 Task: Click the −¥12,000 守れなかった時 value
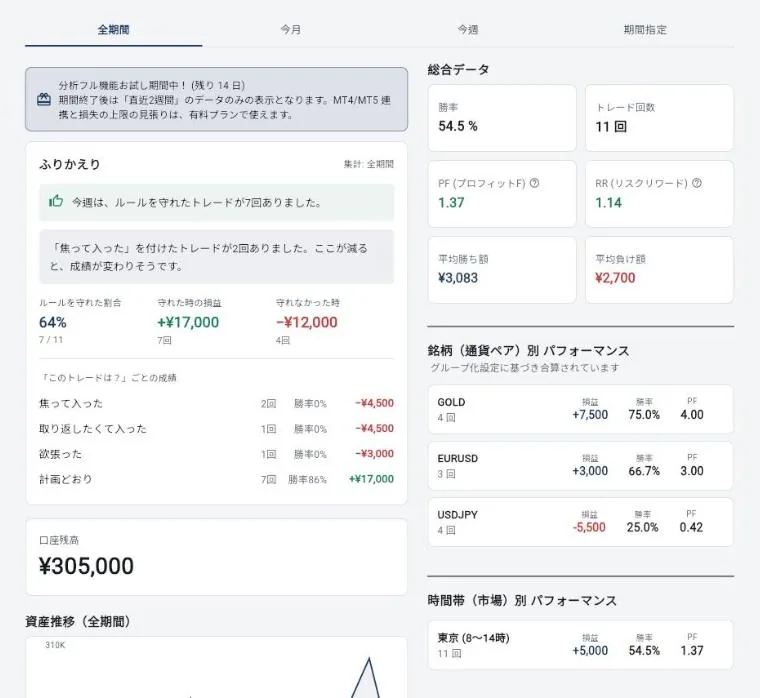(x=307, y=322)
